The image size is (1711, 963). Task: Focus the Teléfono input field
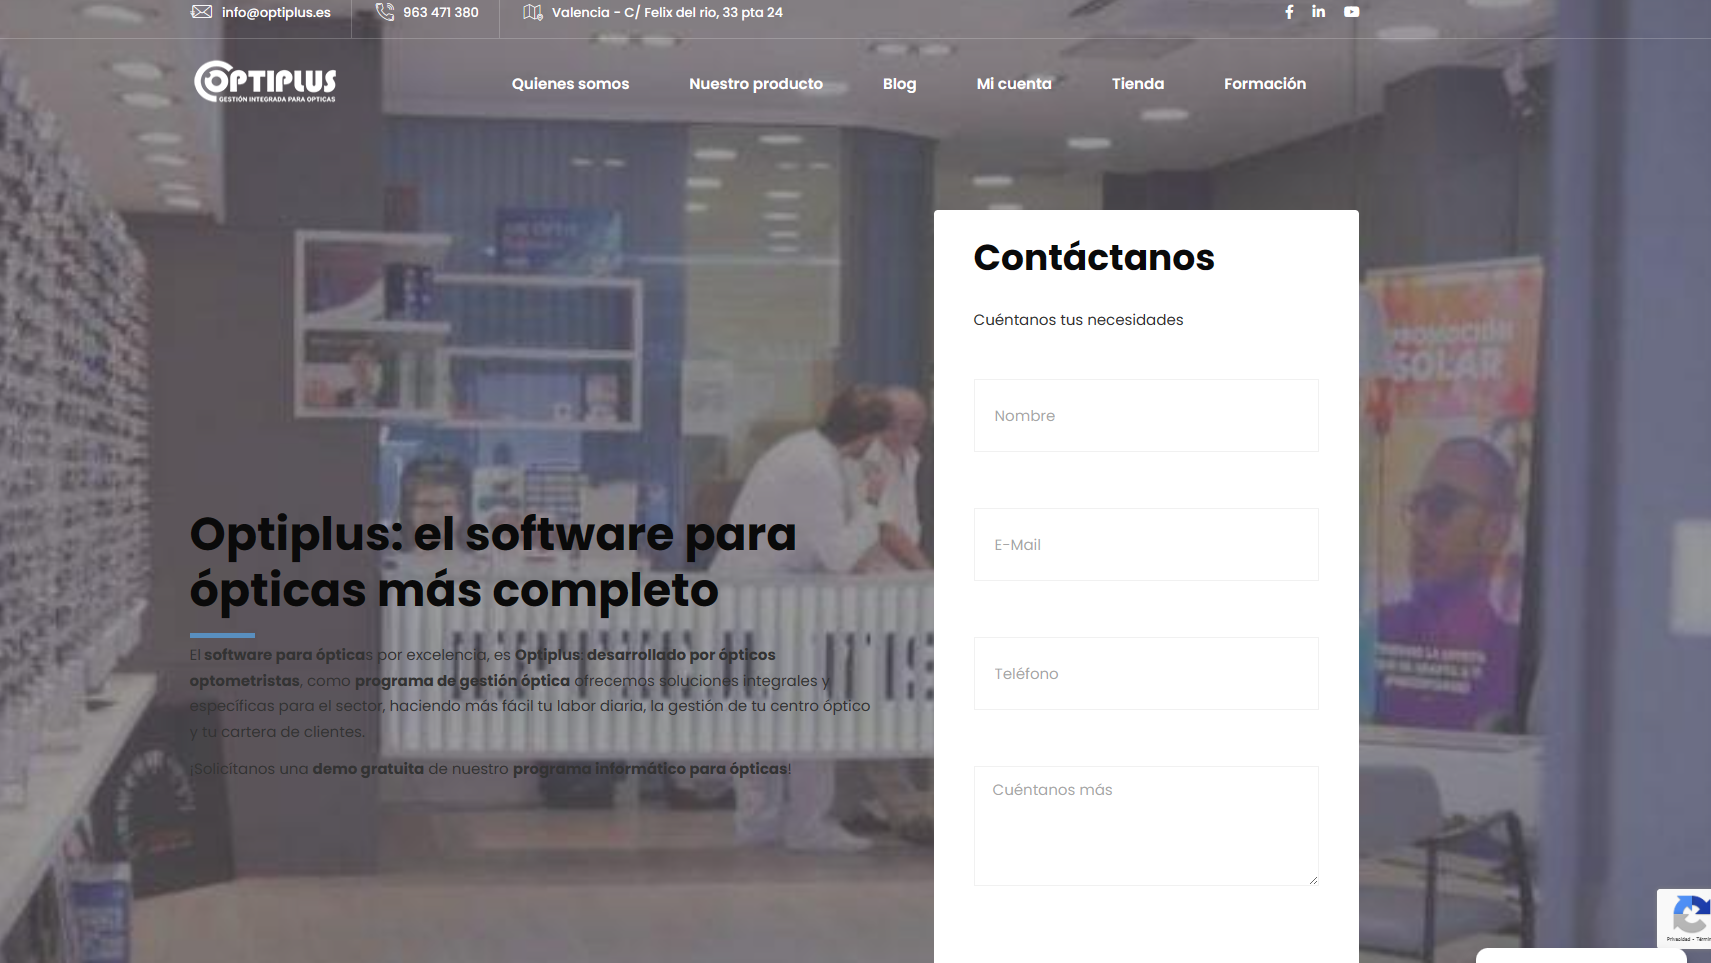pos(1146,673)
